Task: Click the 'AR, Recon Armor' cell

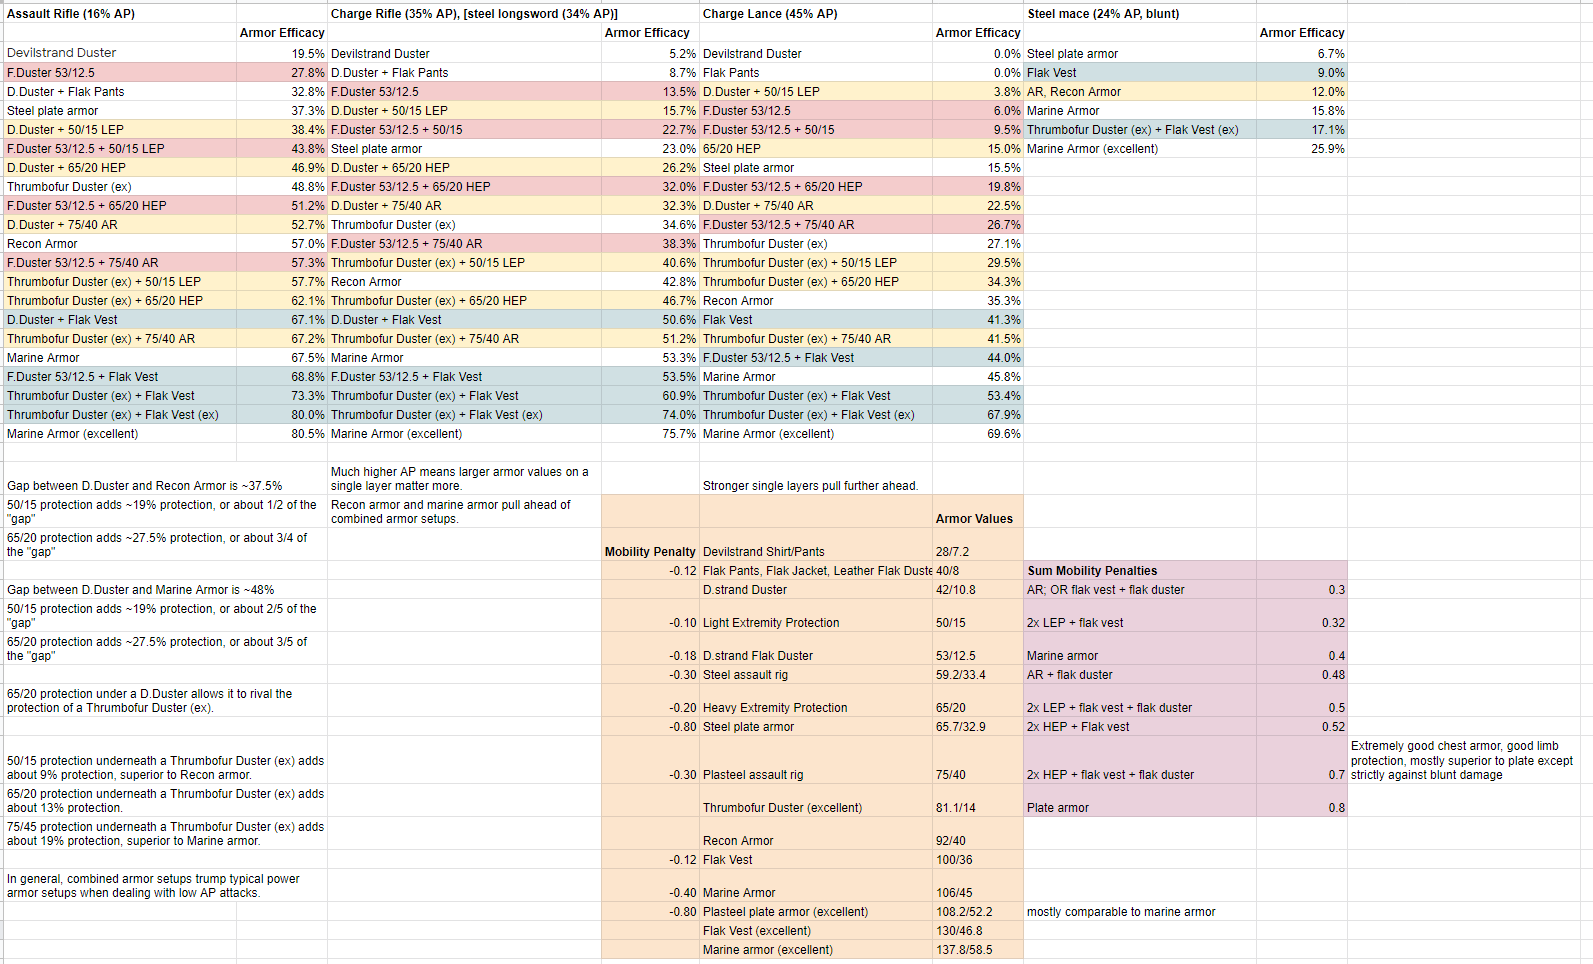Action: coord(1140,92)
